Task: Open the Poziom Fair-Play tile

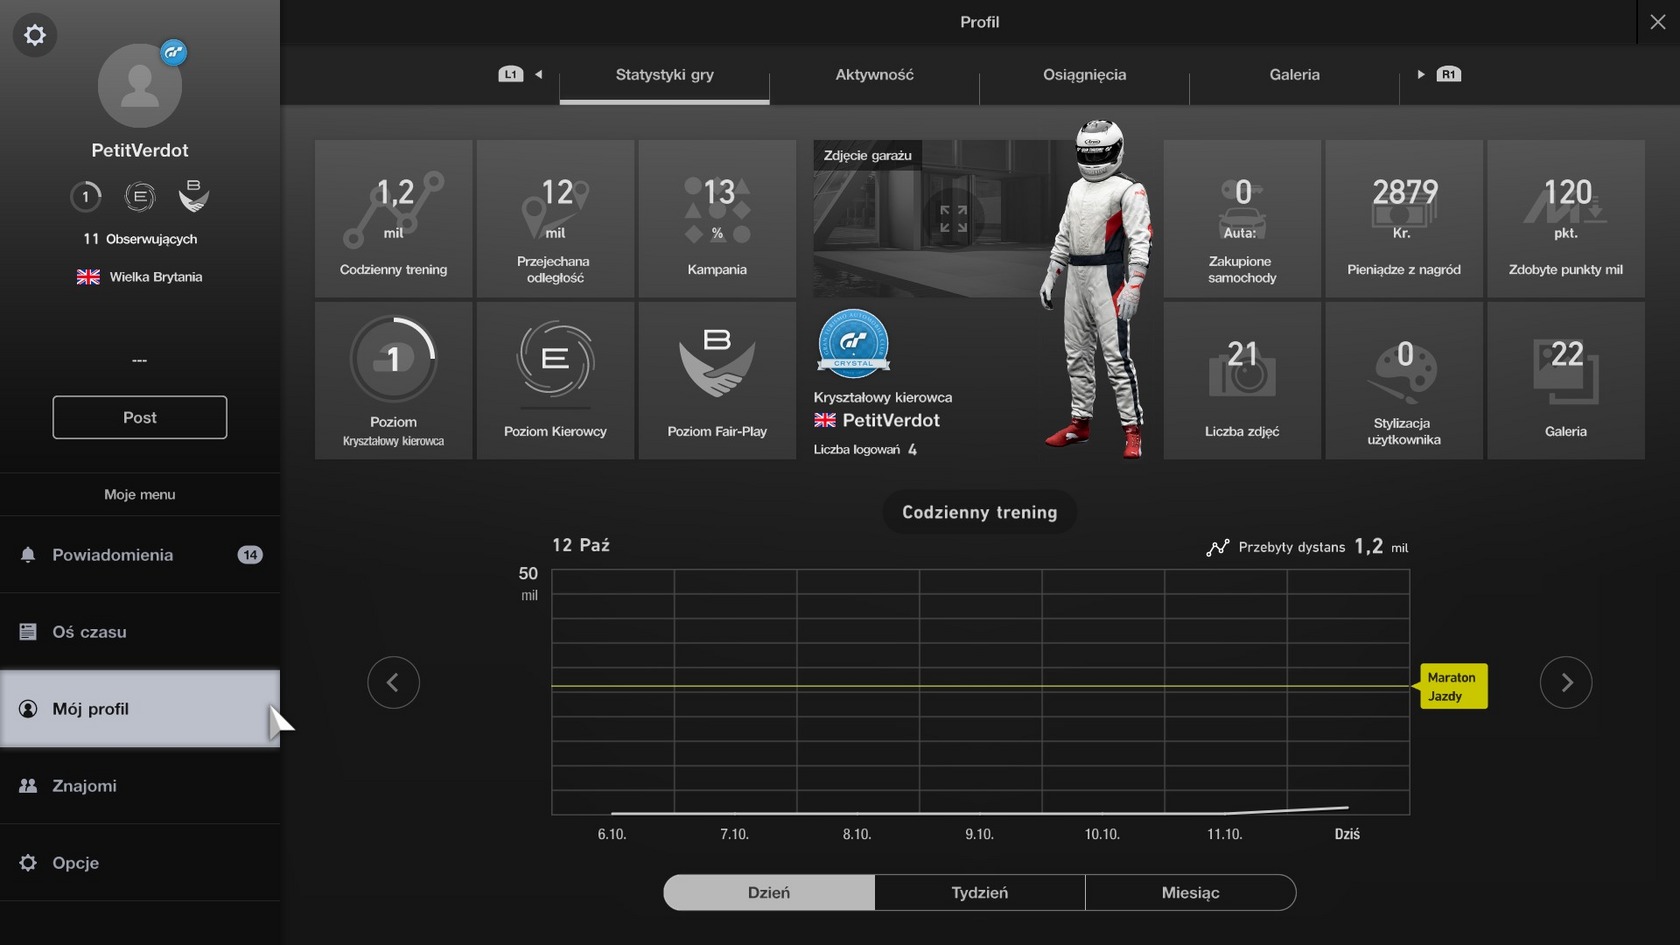Action: coord(717,380)
